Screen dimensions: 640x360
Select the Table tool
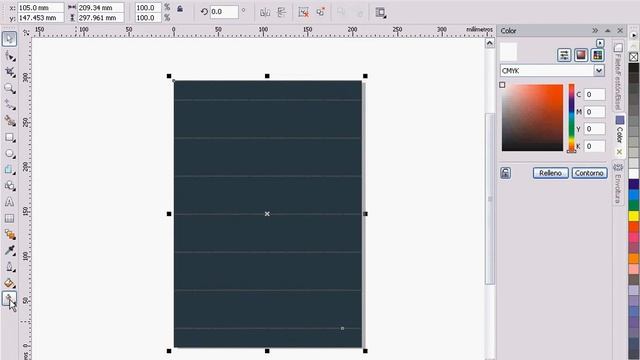[9, 218]
